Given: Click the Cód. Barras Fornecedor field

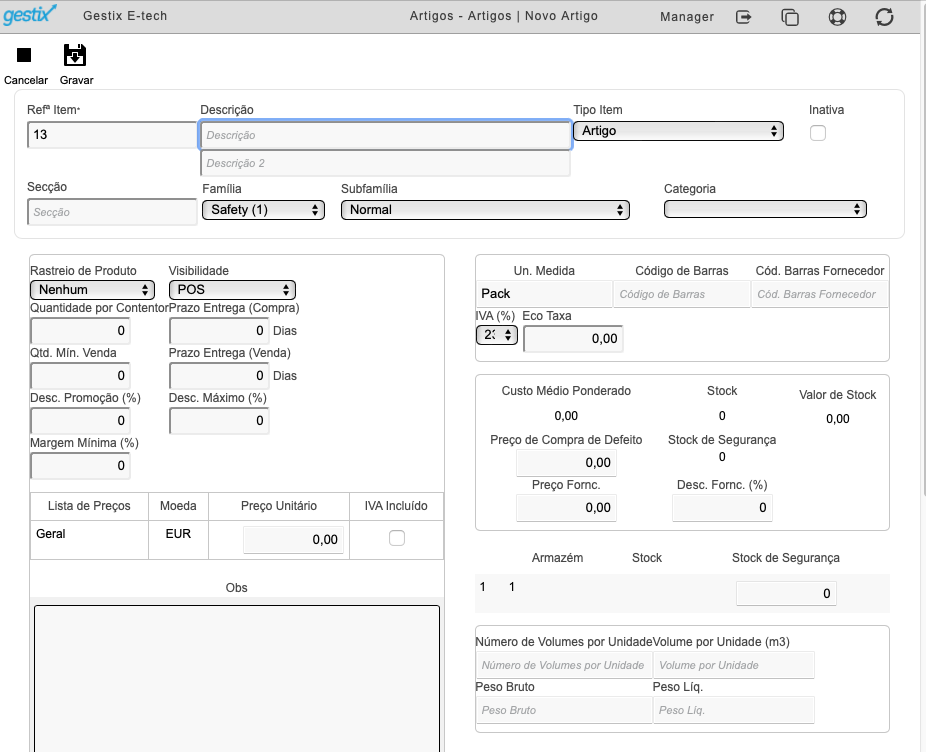Looking at the screenshot, I should [820, 294].
